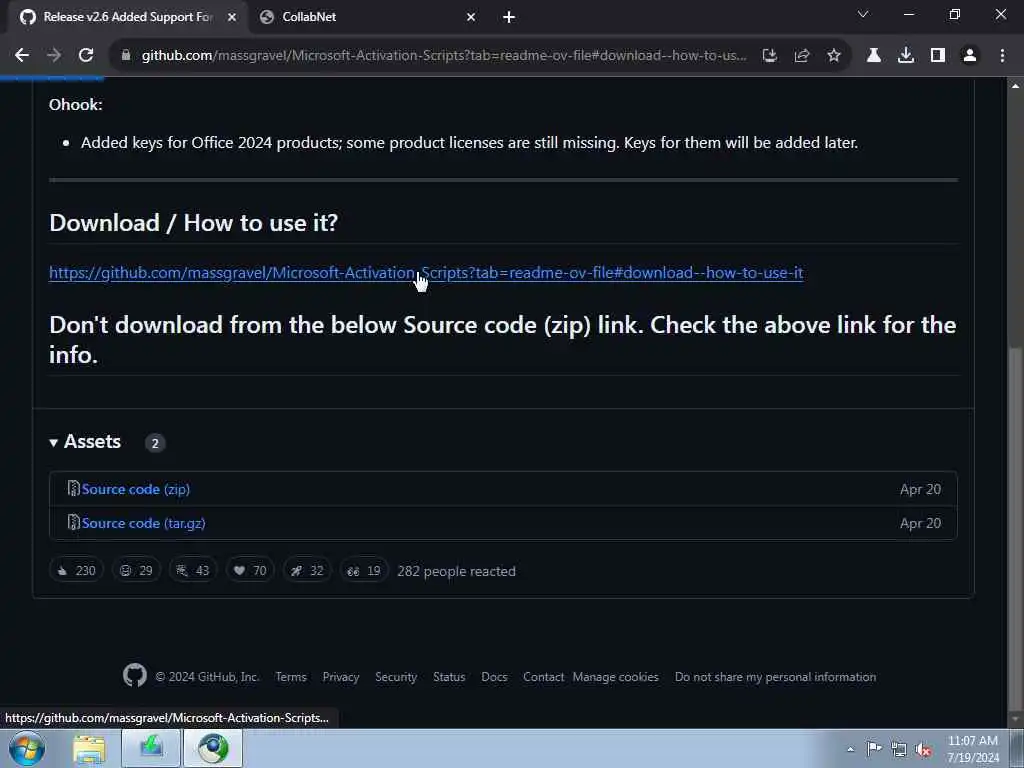This screenshot has height=768, width=1024.
Task: Click the GitHub logo in footer
Action: click(135, 675)
